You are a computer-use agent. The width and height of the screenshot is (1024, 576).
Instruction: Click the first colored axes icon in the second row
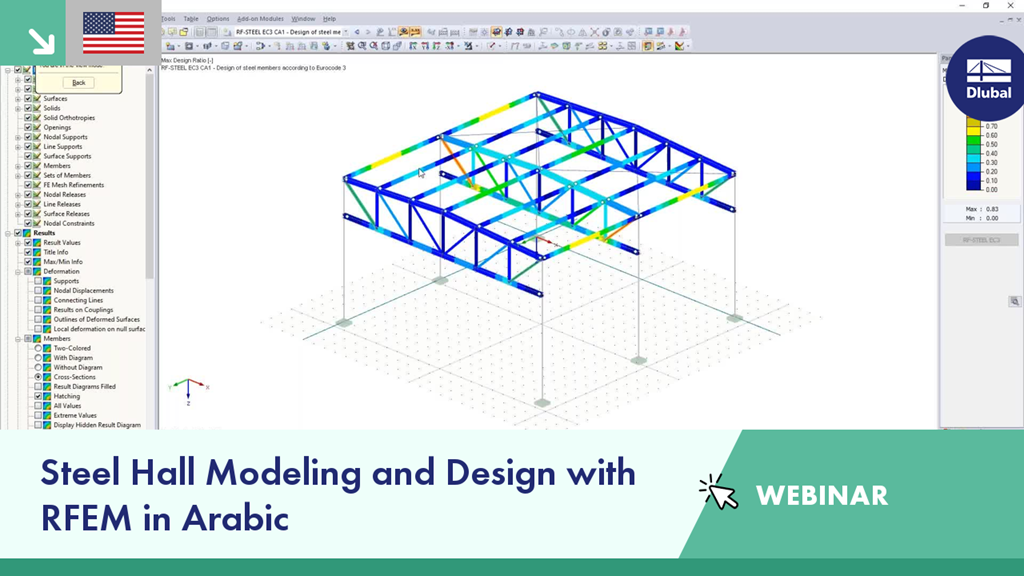413,46
